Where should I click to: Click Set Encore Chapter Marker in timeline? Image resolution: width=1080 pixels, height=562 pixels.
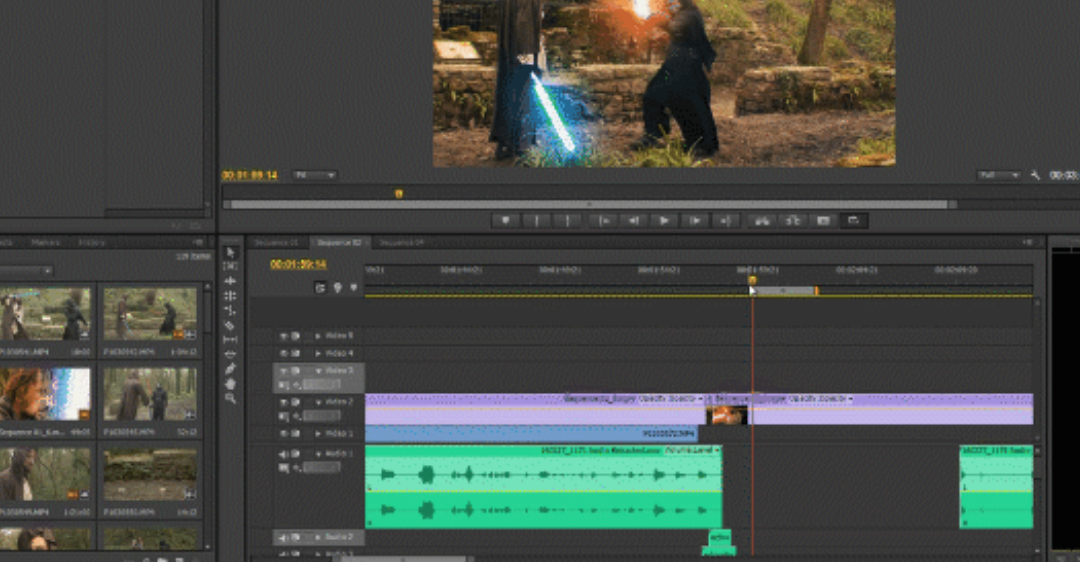point(338,288)
